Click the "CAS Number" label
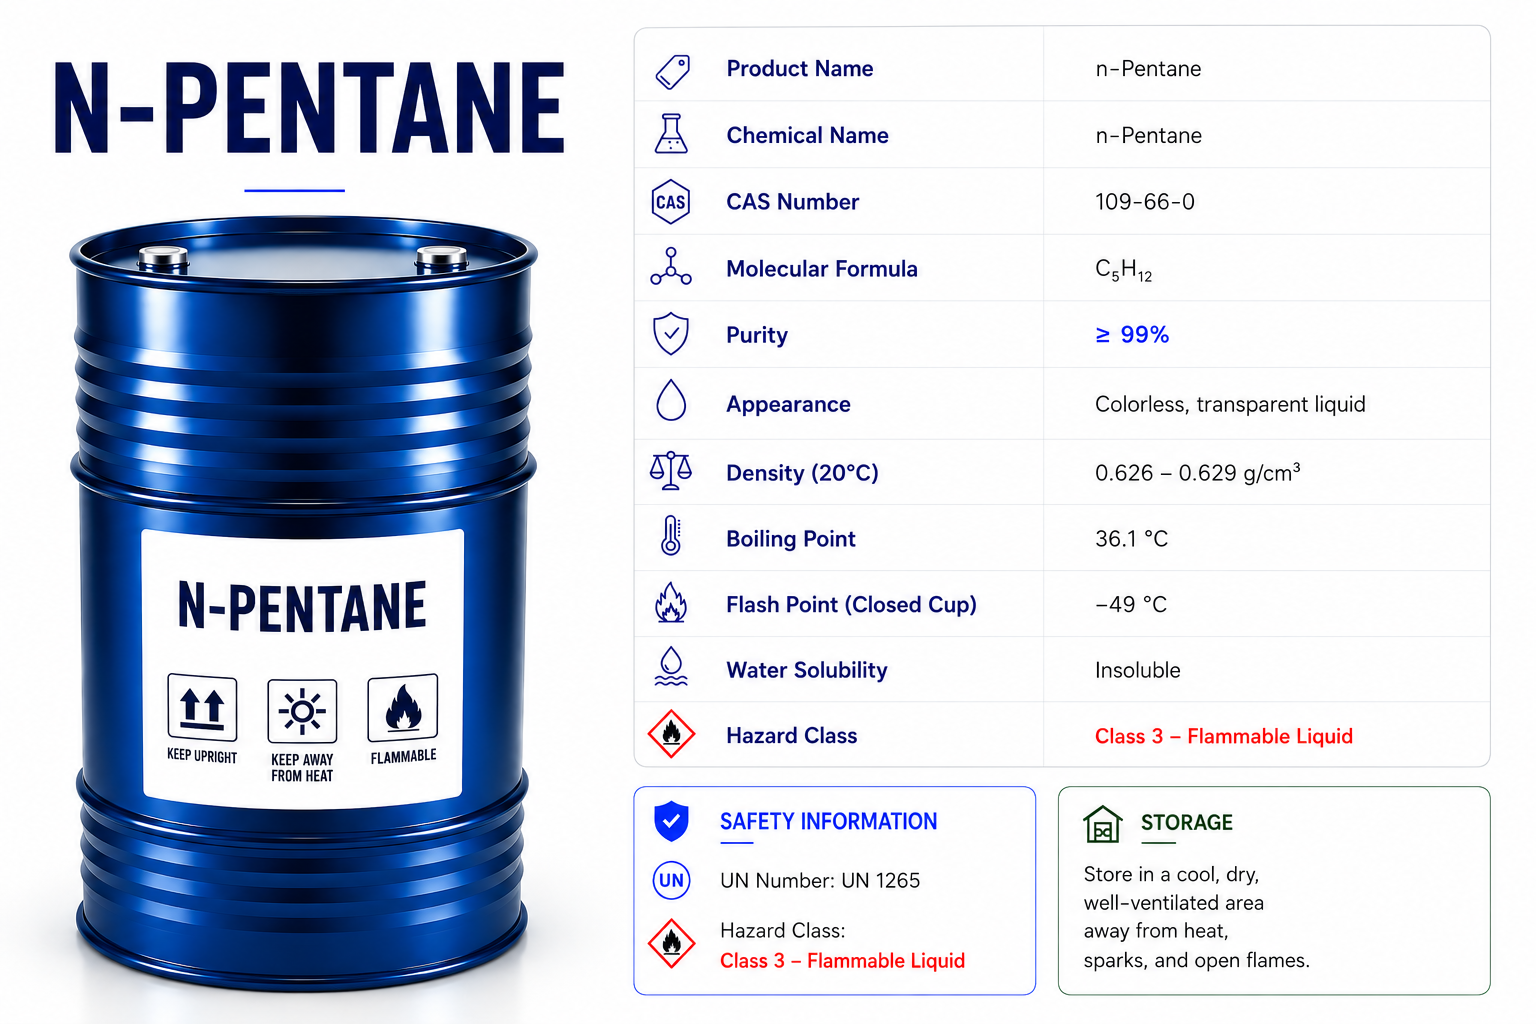This screenshot has height=1024, width=1536. point(792,202)
